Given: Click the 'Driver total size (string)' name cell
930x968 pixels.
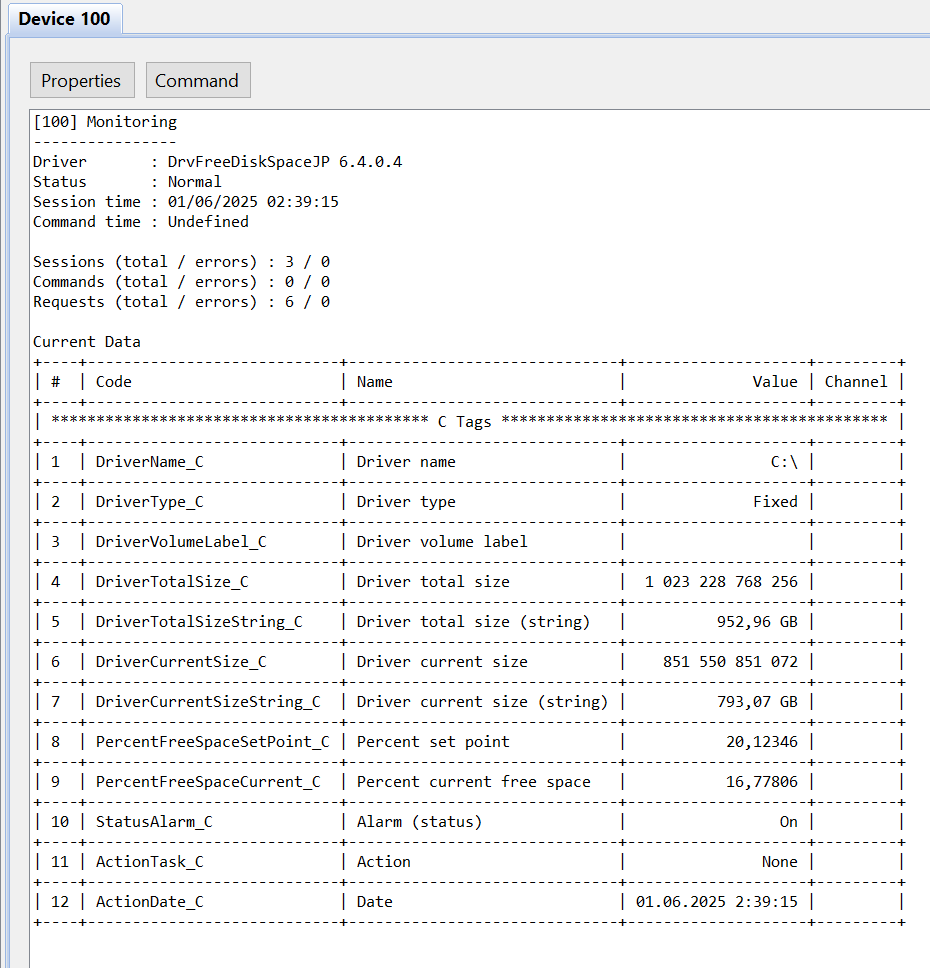Looking at the screenshot, I should tap(474, 622).
